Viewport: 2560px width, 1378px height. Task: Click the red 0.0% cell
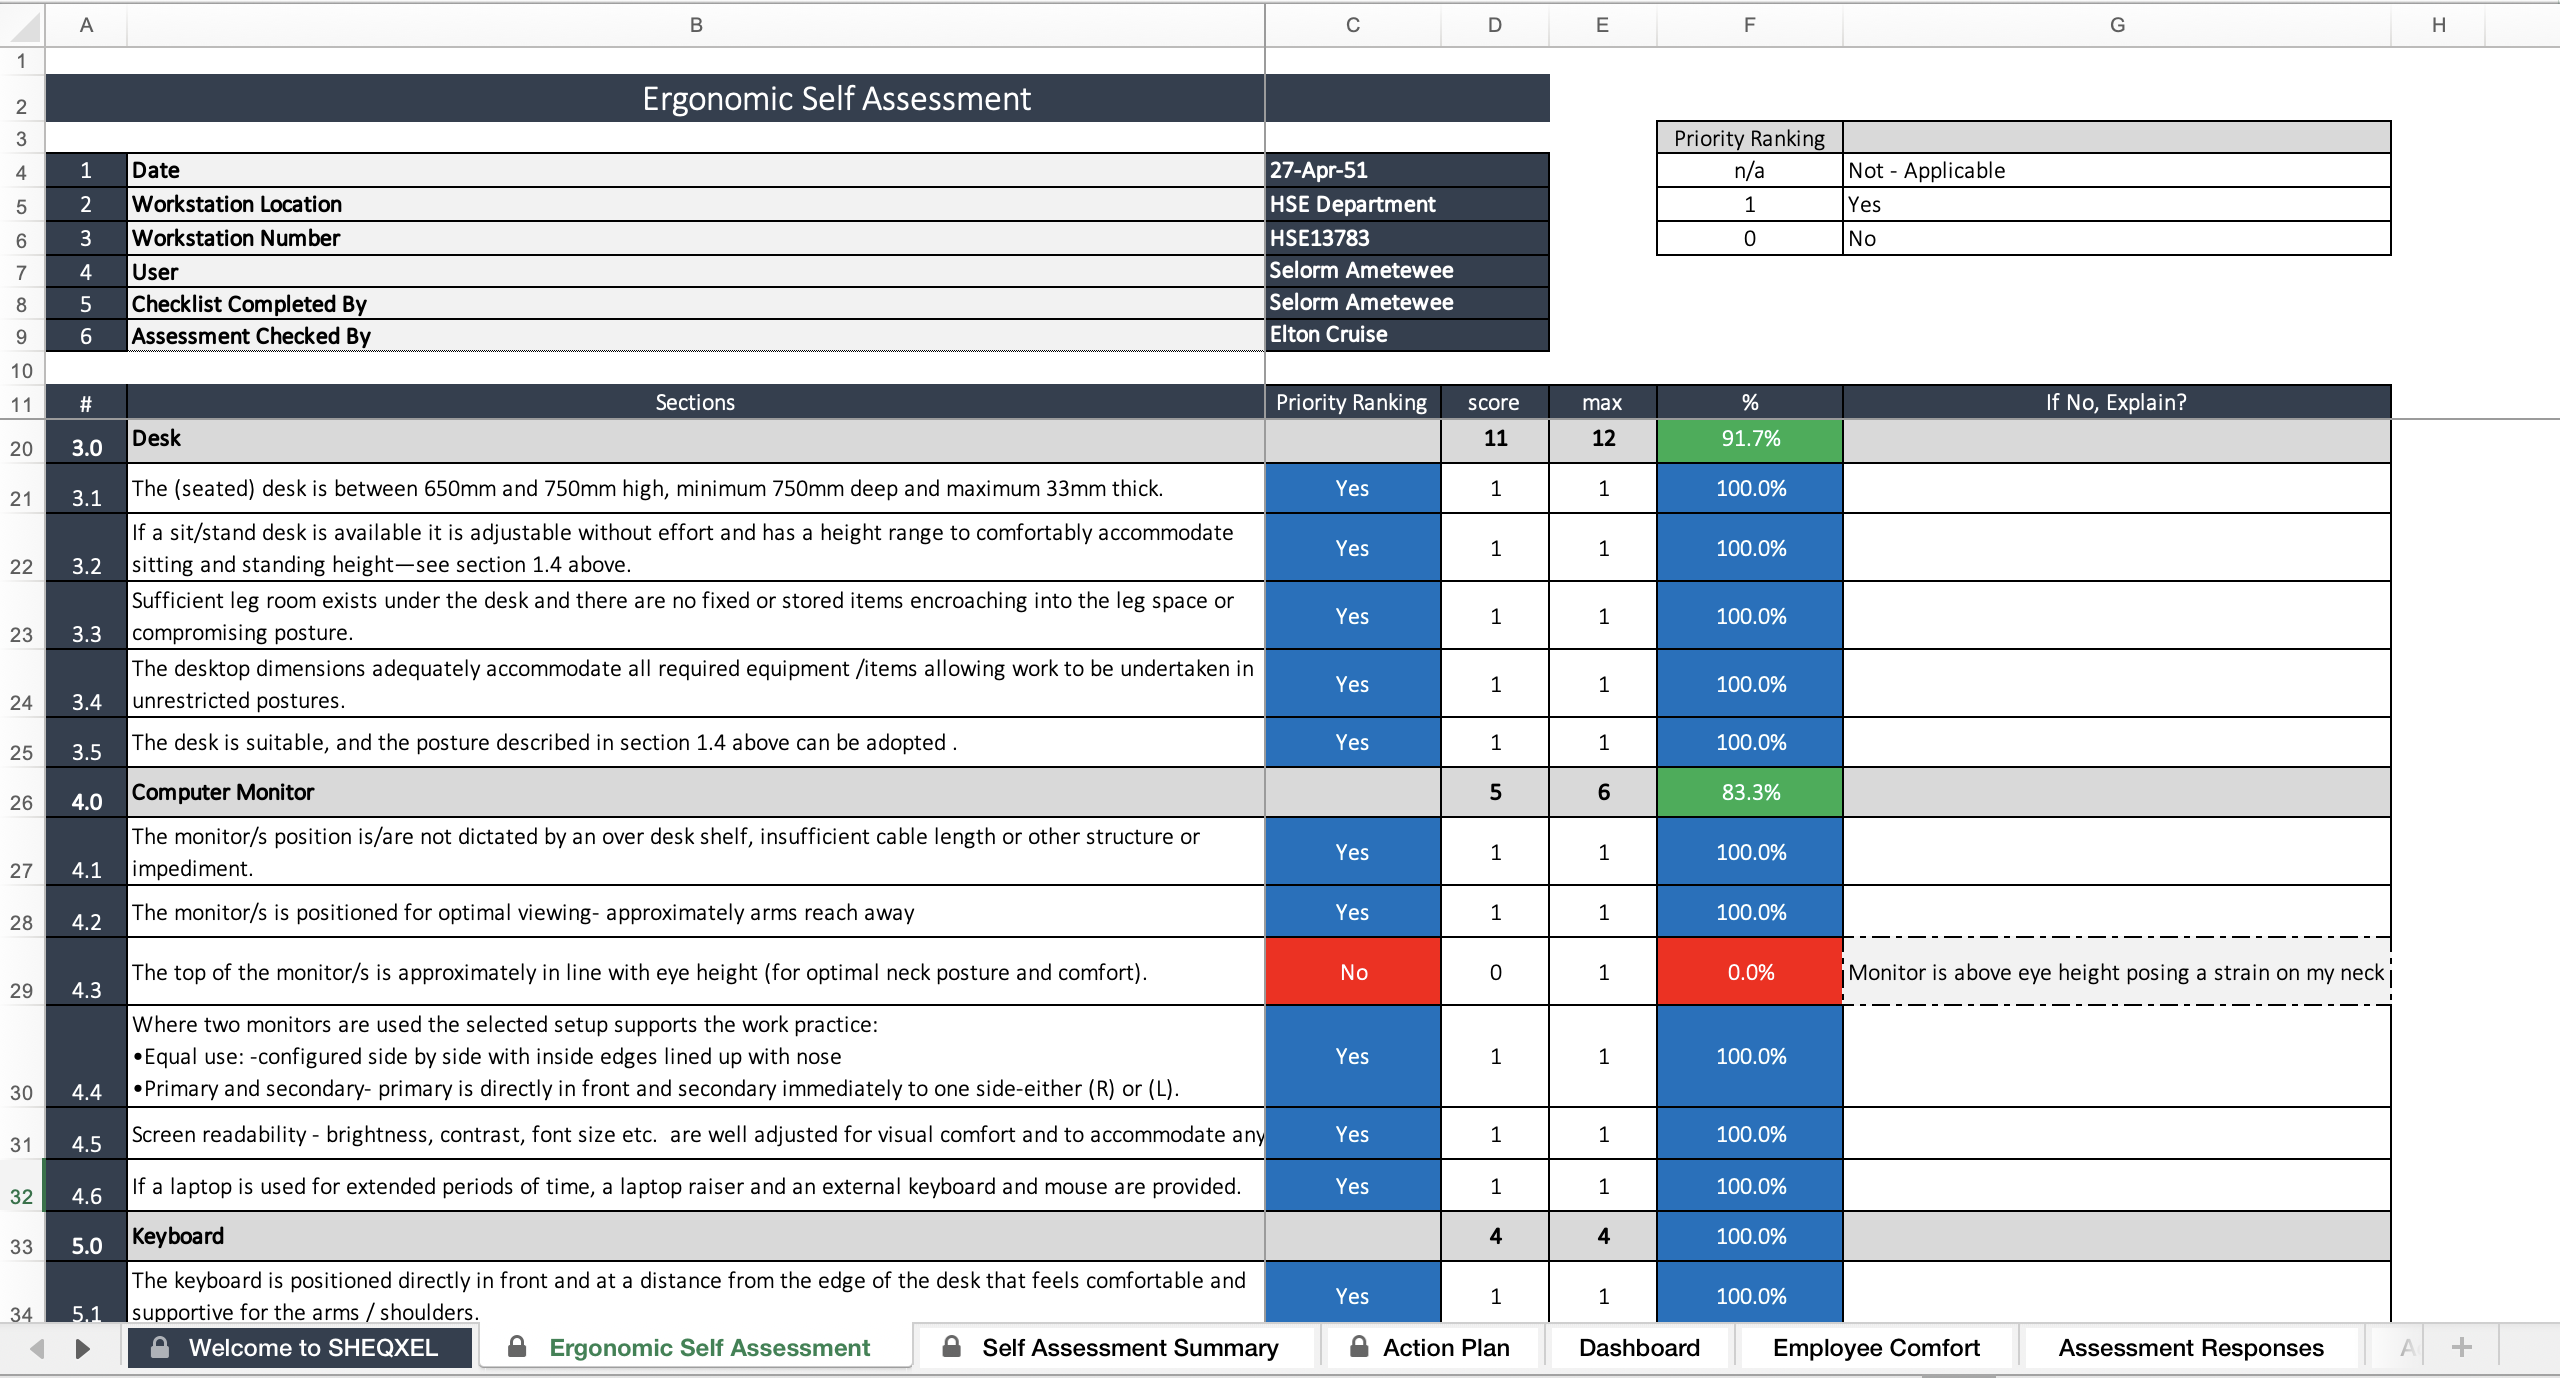pyautogui.click(x=1750, y=972)
